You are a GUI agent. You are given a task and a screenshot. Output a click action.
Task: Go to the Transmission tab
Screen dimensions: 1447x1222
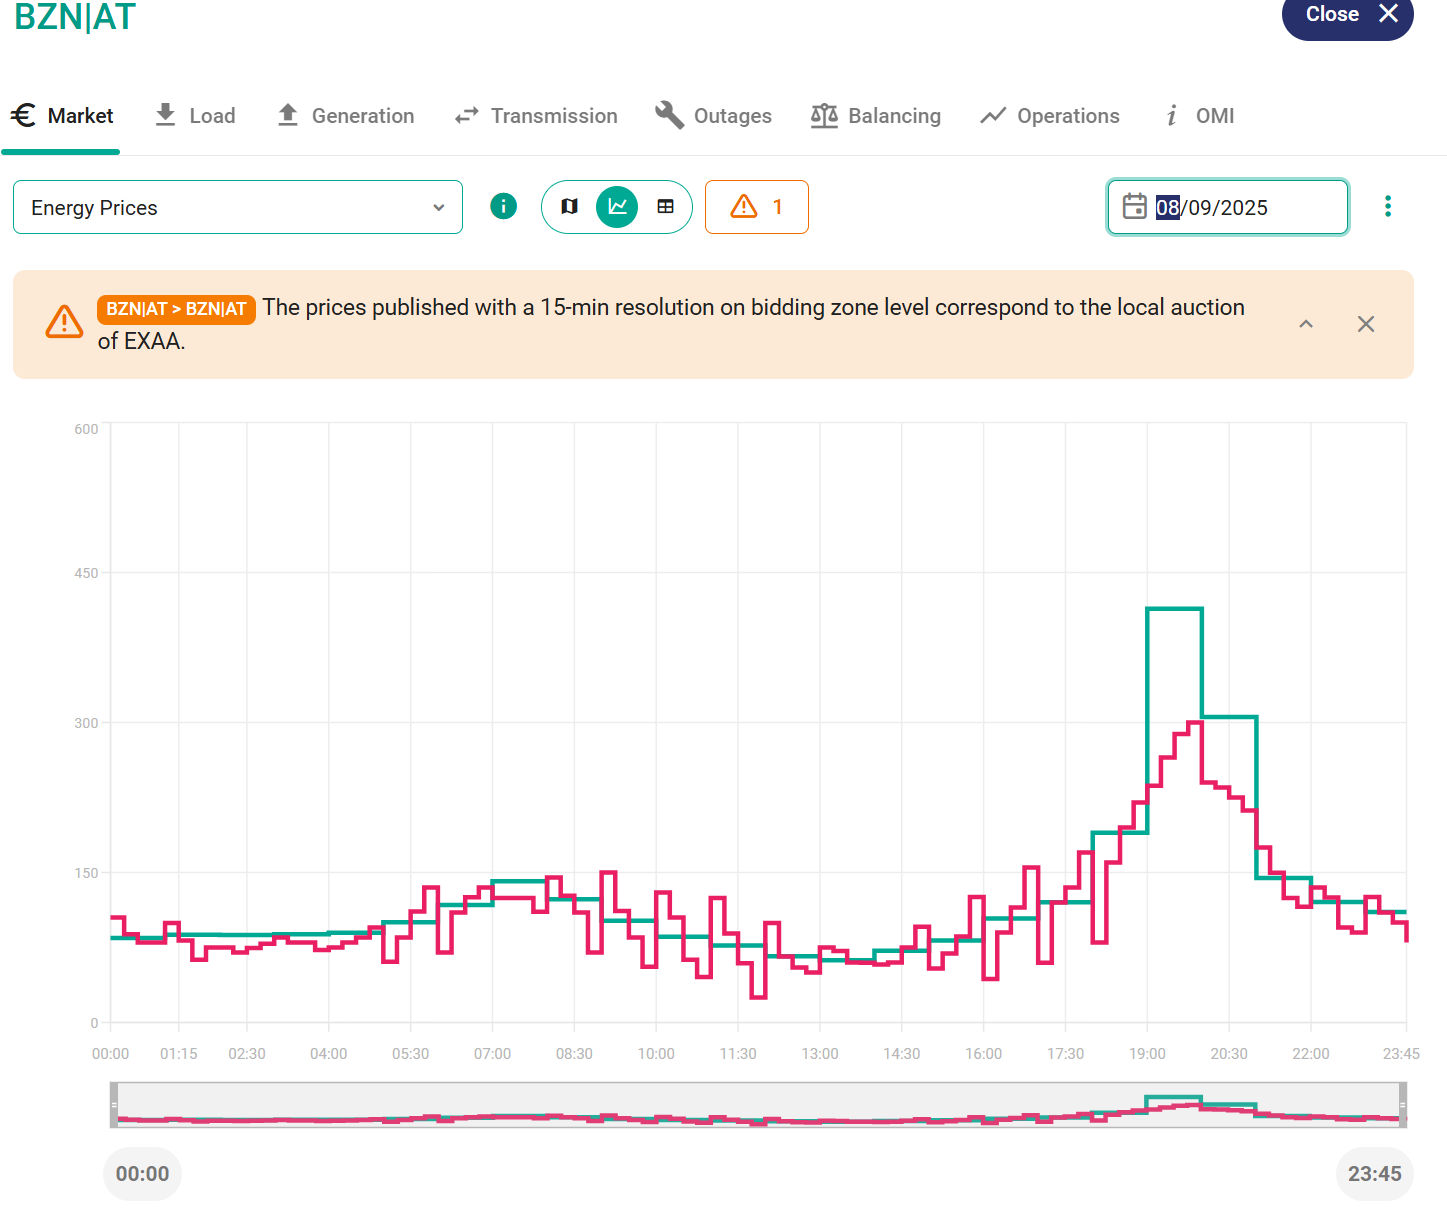click(536, 116)
